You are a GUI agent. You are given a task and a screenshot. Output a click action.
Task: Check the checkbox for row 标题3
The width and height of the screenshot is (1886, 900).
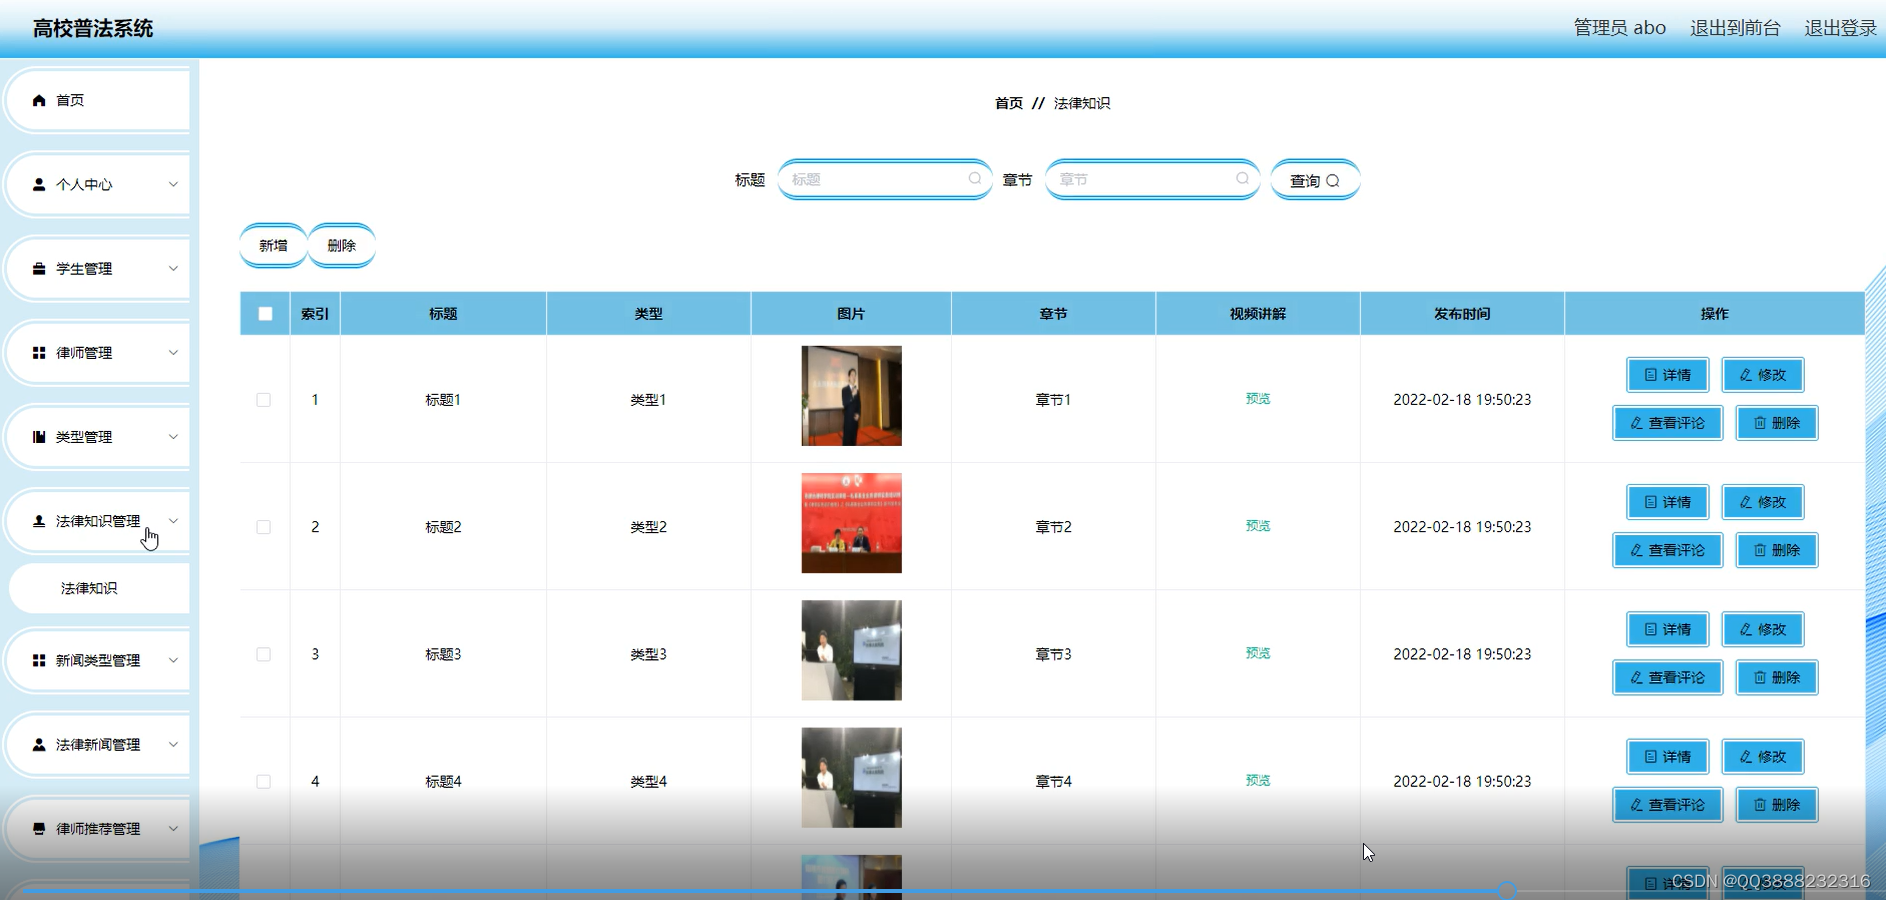(x=264, y=654)
